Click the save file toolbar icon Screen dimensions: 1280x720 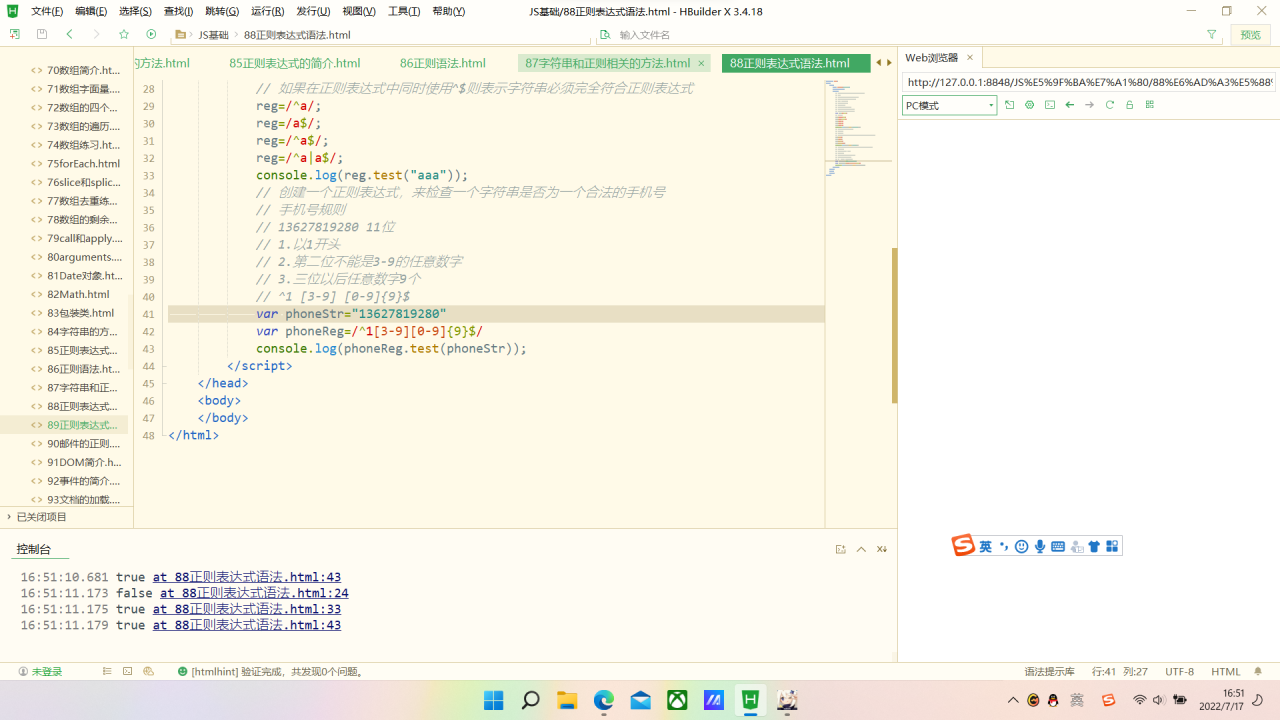coord(42,34)
